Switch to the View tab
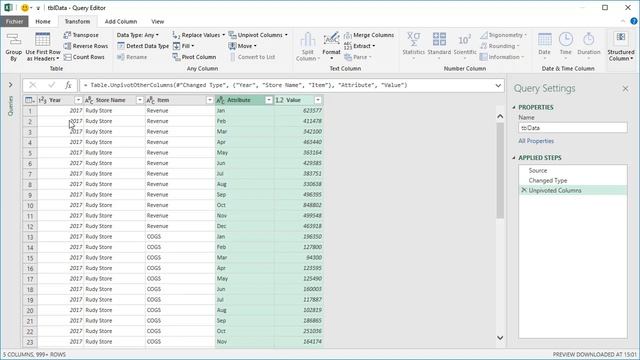640x360 pixels. point(158,22)
